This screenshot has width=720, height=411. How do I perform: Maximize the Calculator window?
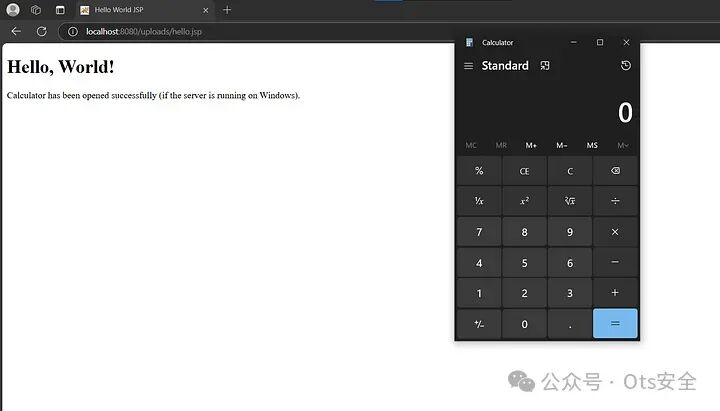tap(600, 42)
